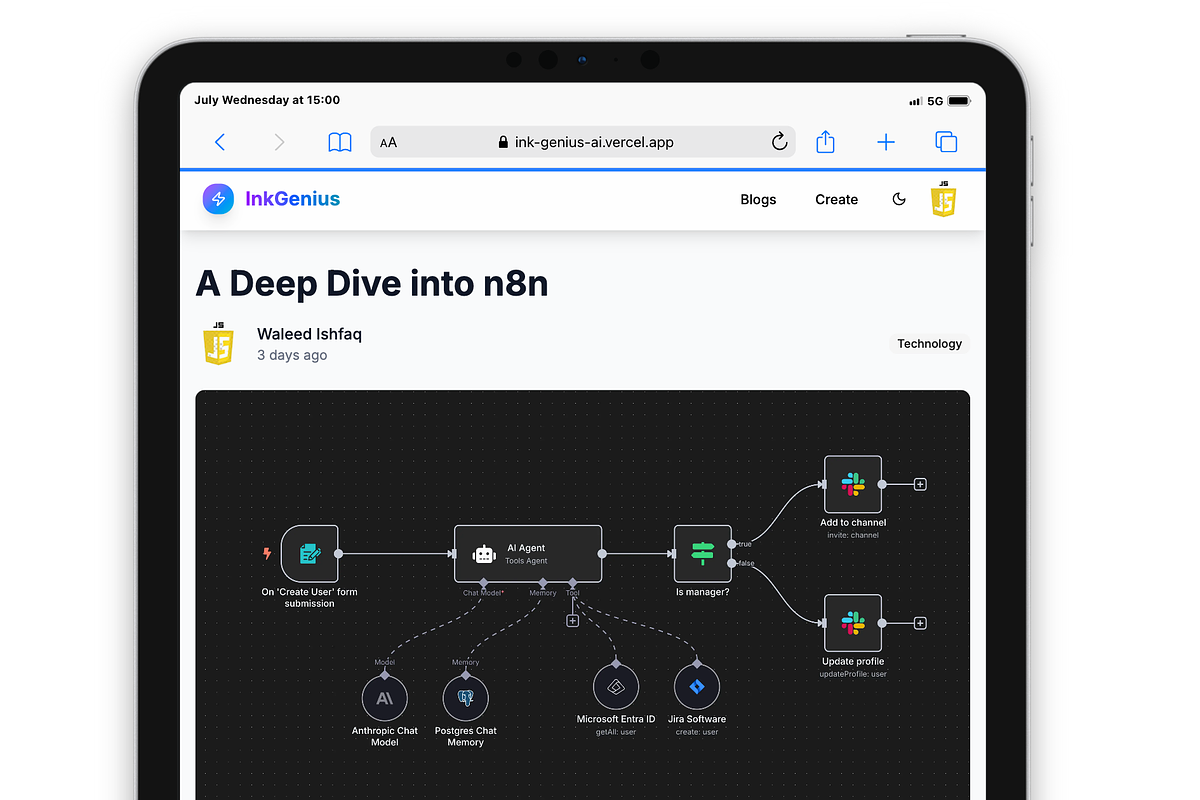Image resolution: width=1200 pixels, height=800 pixels.
Task: Click the Is manager? switch node
Action: click(702, 553)
